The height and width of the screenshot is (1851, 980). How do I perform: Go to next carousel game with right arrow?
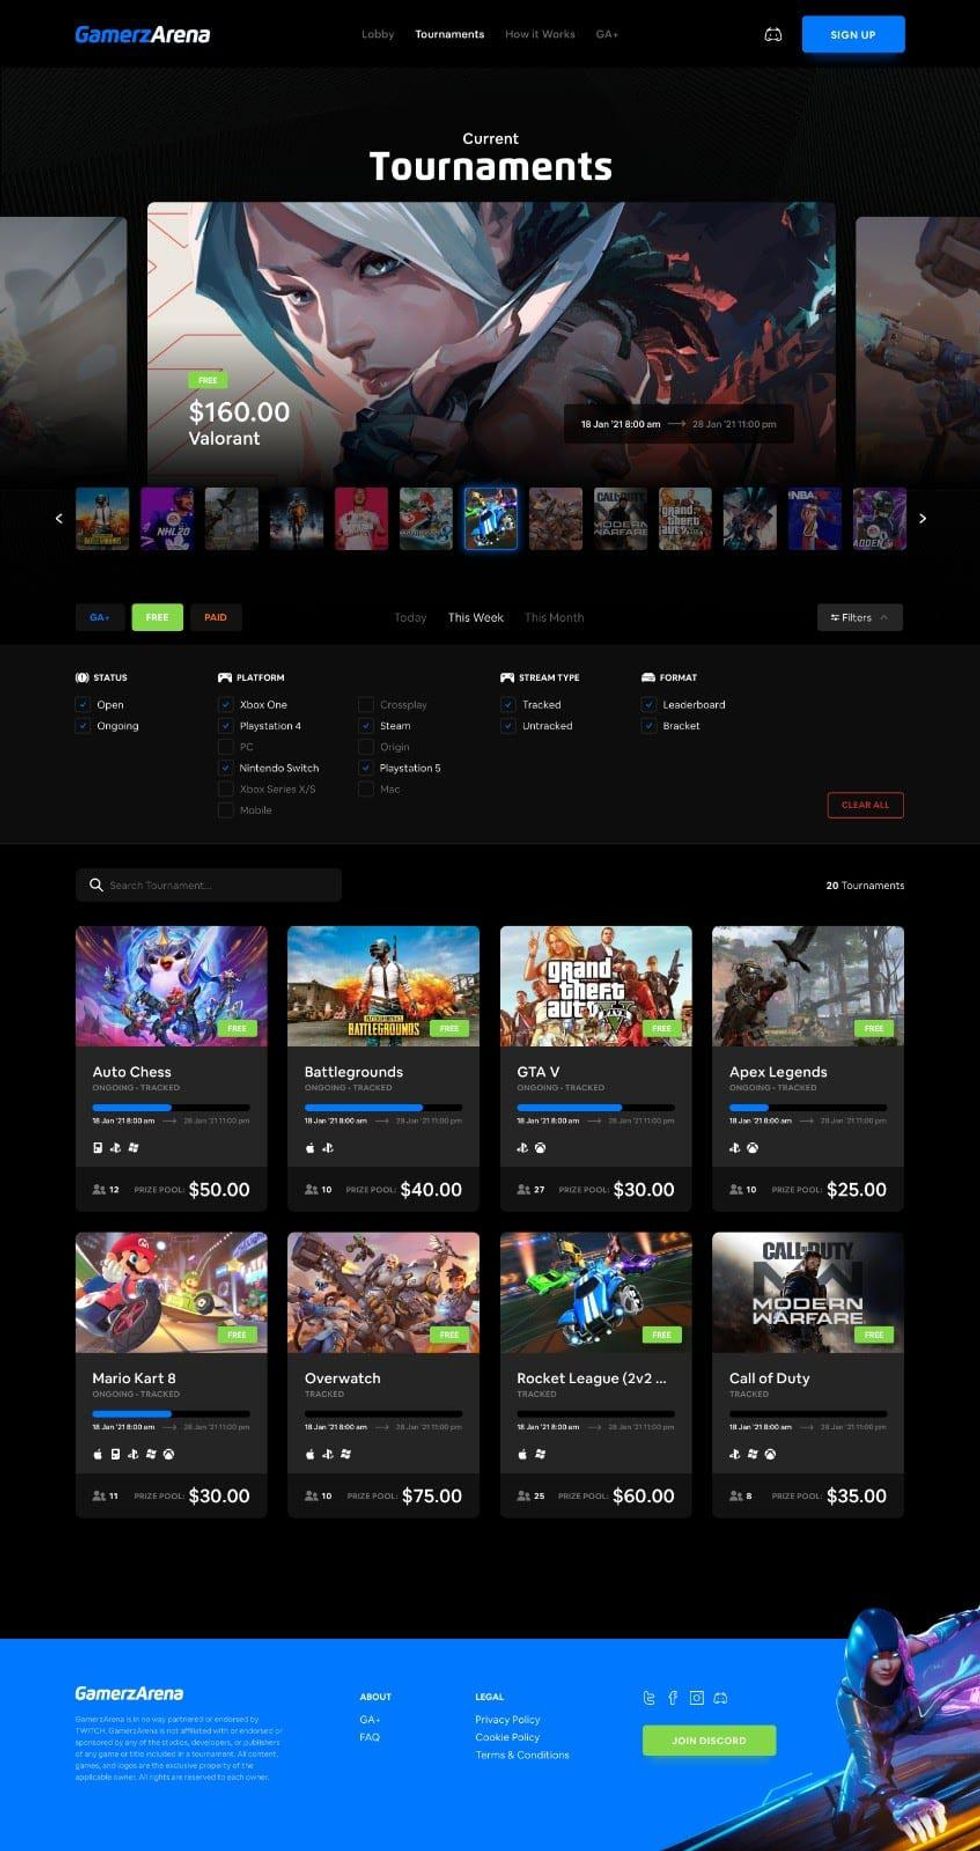click(x=922, y=518)
